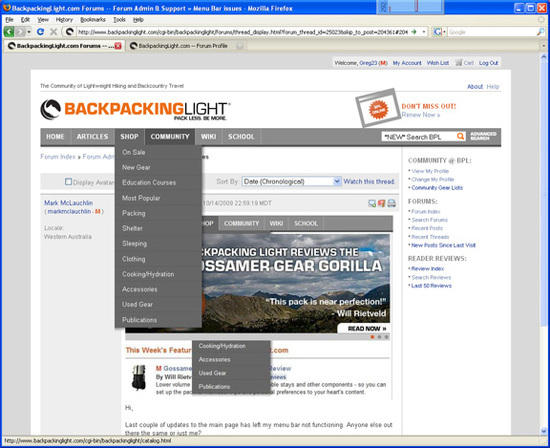The height and width of the screenshot is (448, 550).
Task: Open the Sort By Date (Chronological) dropdown
Action: click(291, 181)
